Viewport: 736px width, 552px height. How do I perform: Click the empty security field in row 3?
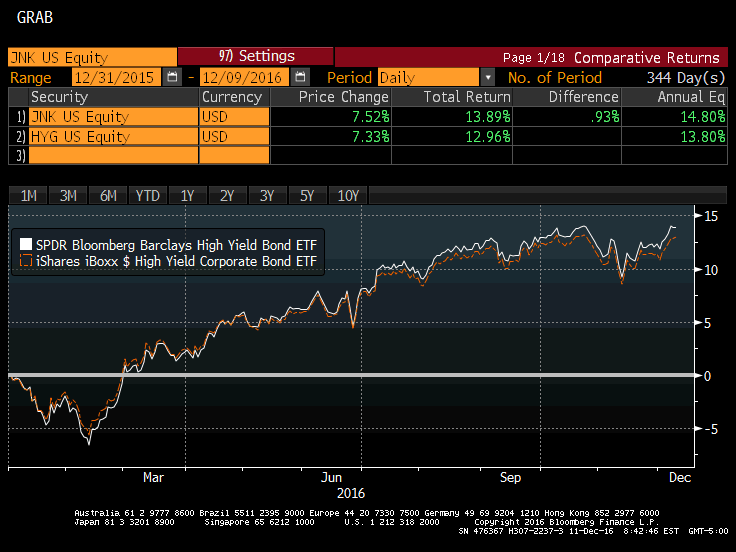point(114,155)
